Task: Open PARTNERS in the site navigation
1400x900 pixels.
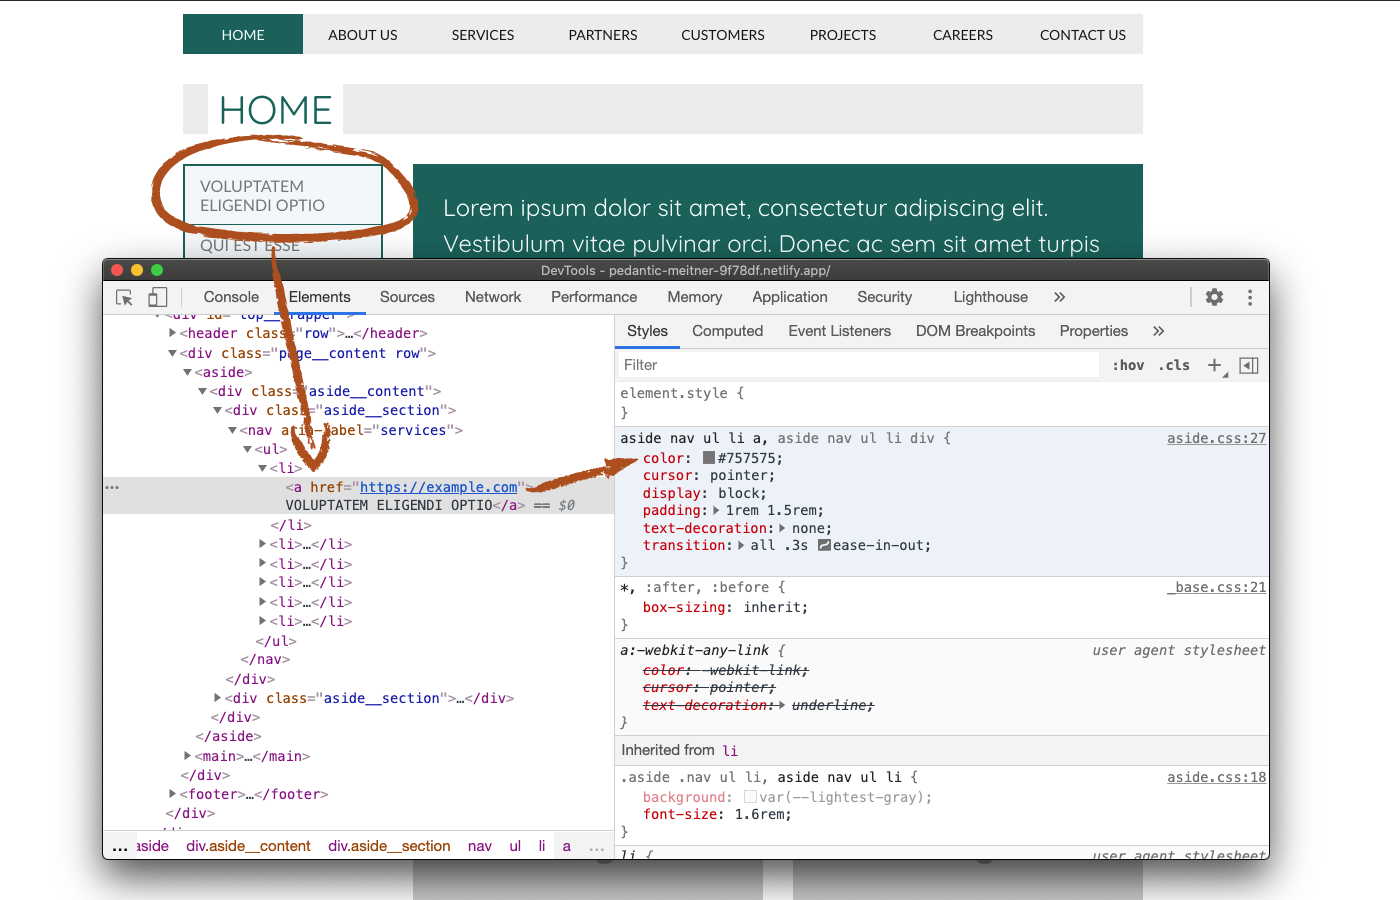Action: click(603, 34)
